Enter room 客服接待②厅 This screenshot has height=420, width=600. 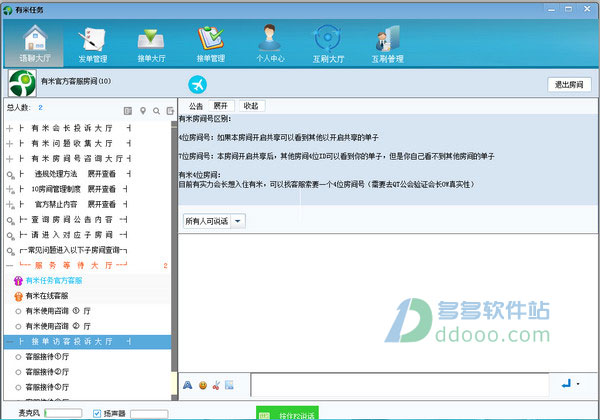(88, 372)
